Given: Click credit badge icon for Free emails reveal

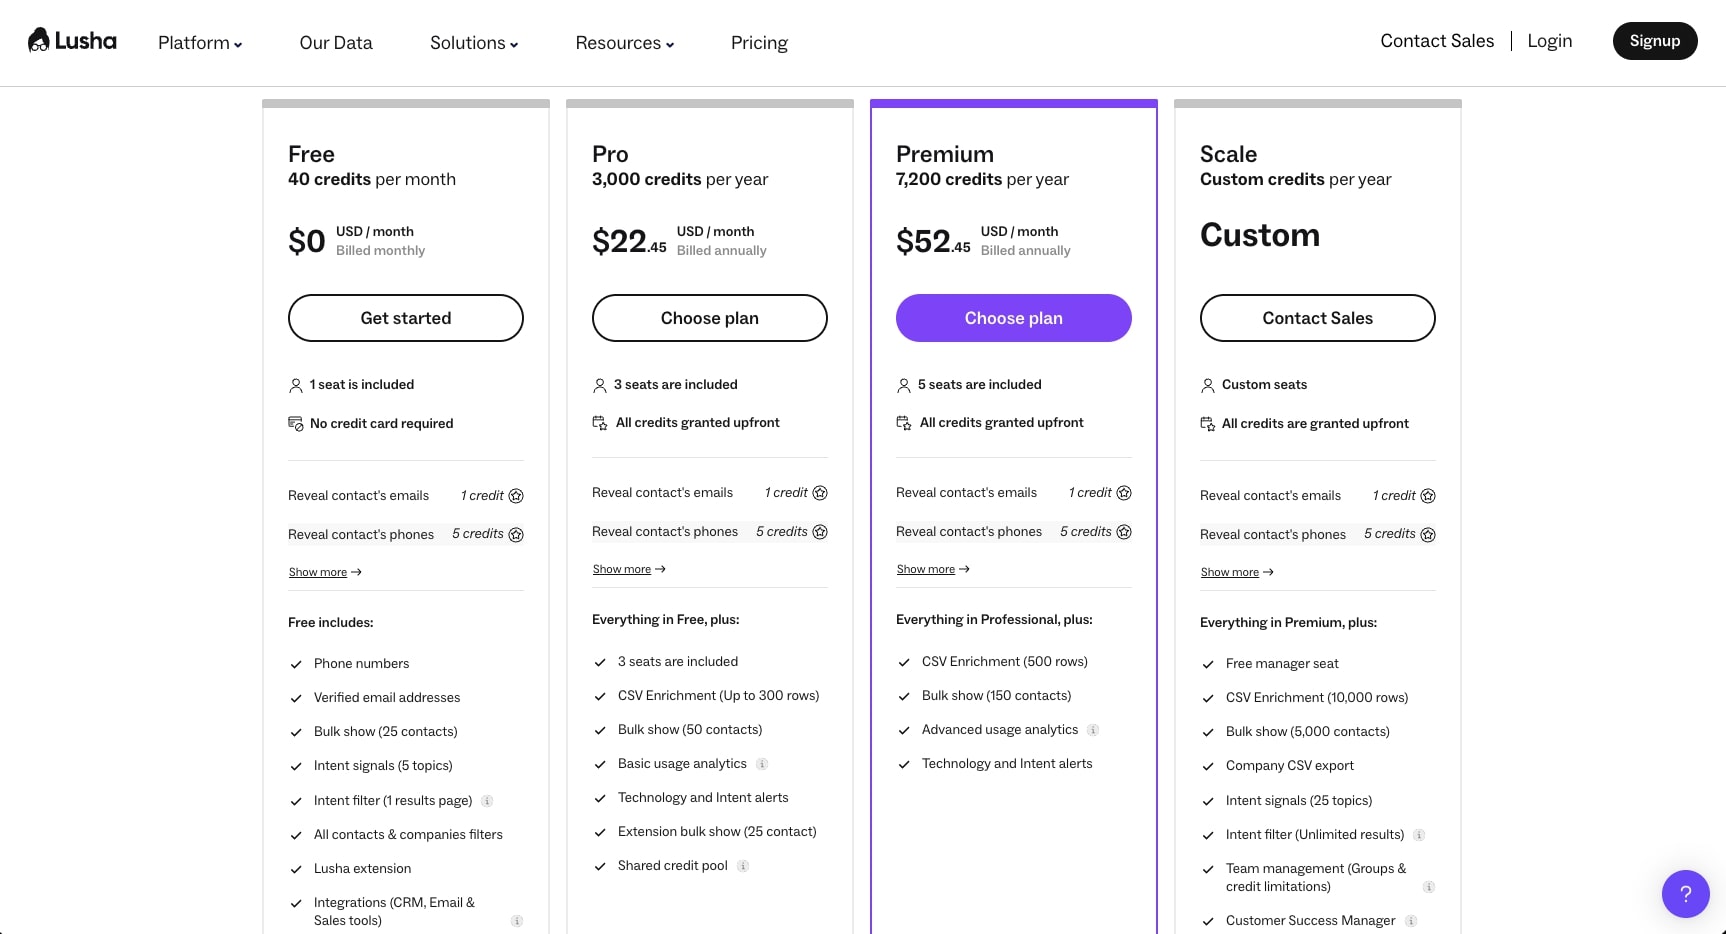Looking at the screenshot, I should [516, 496].
